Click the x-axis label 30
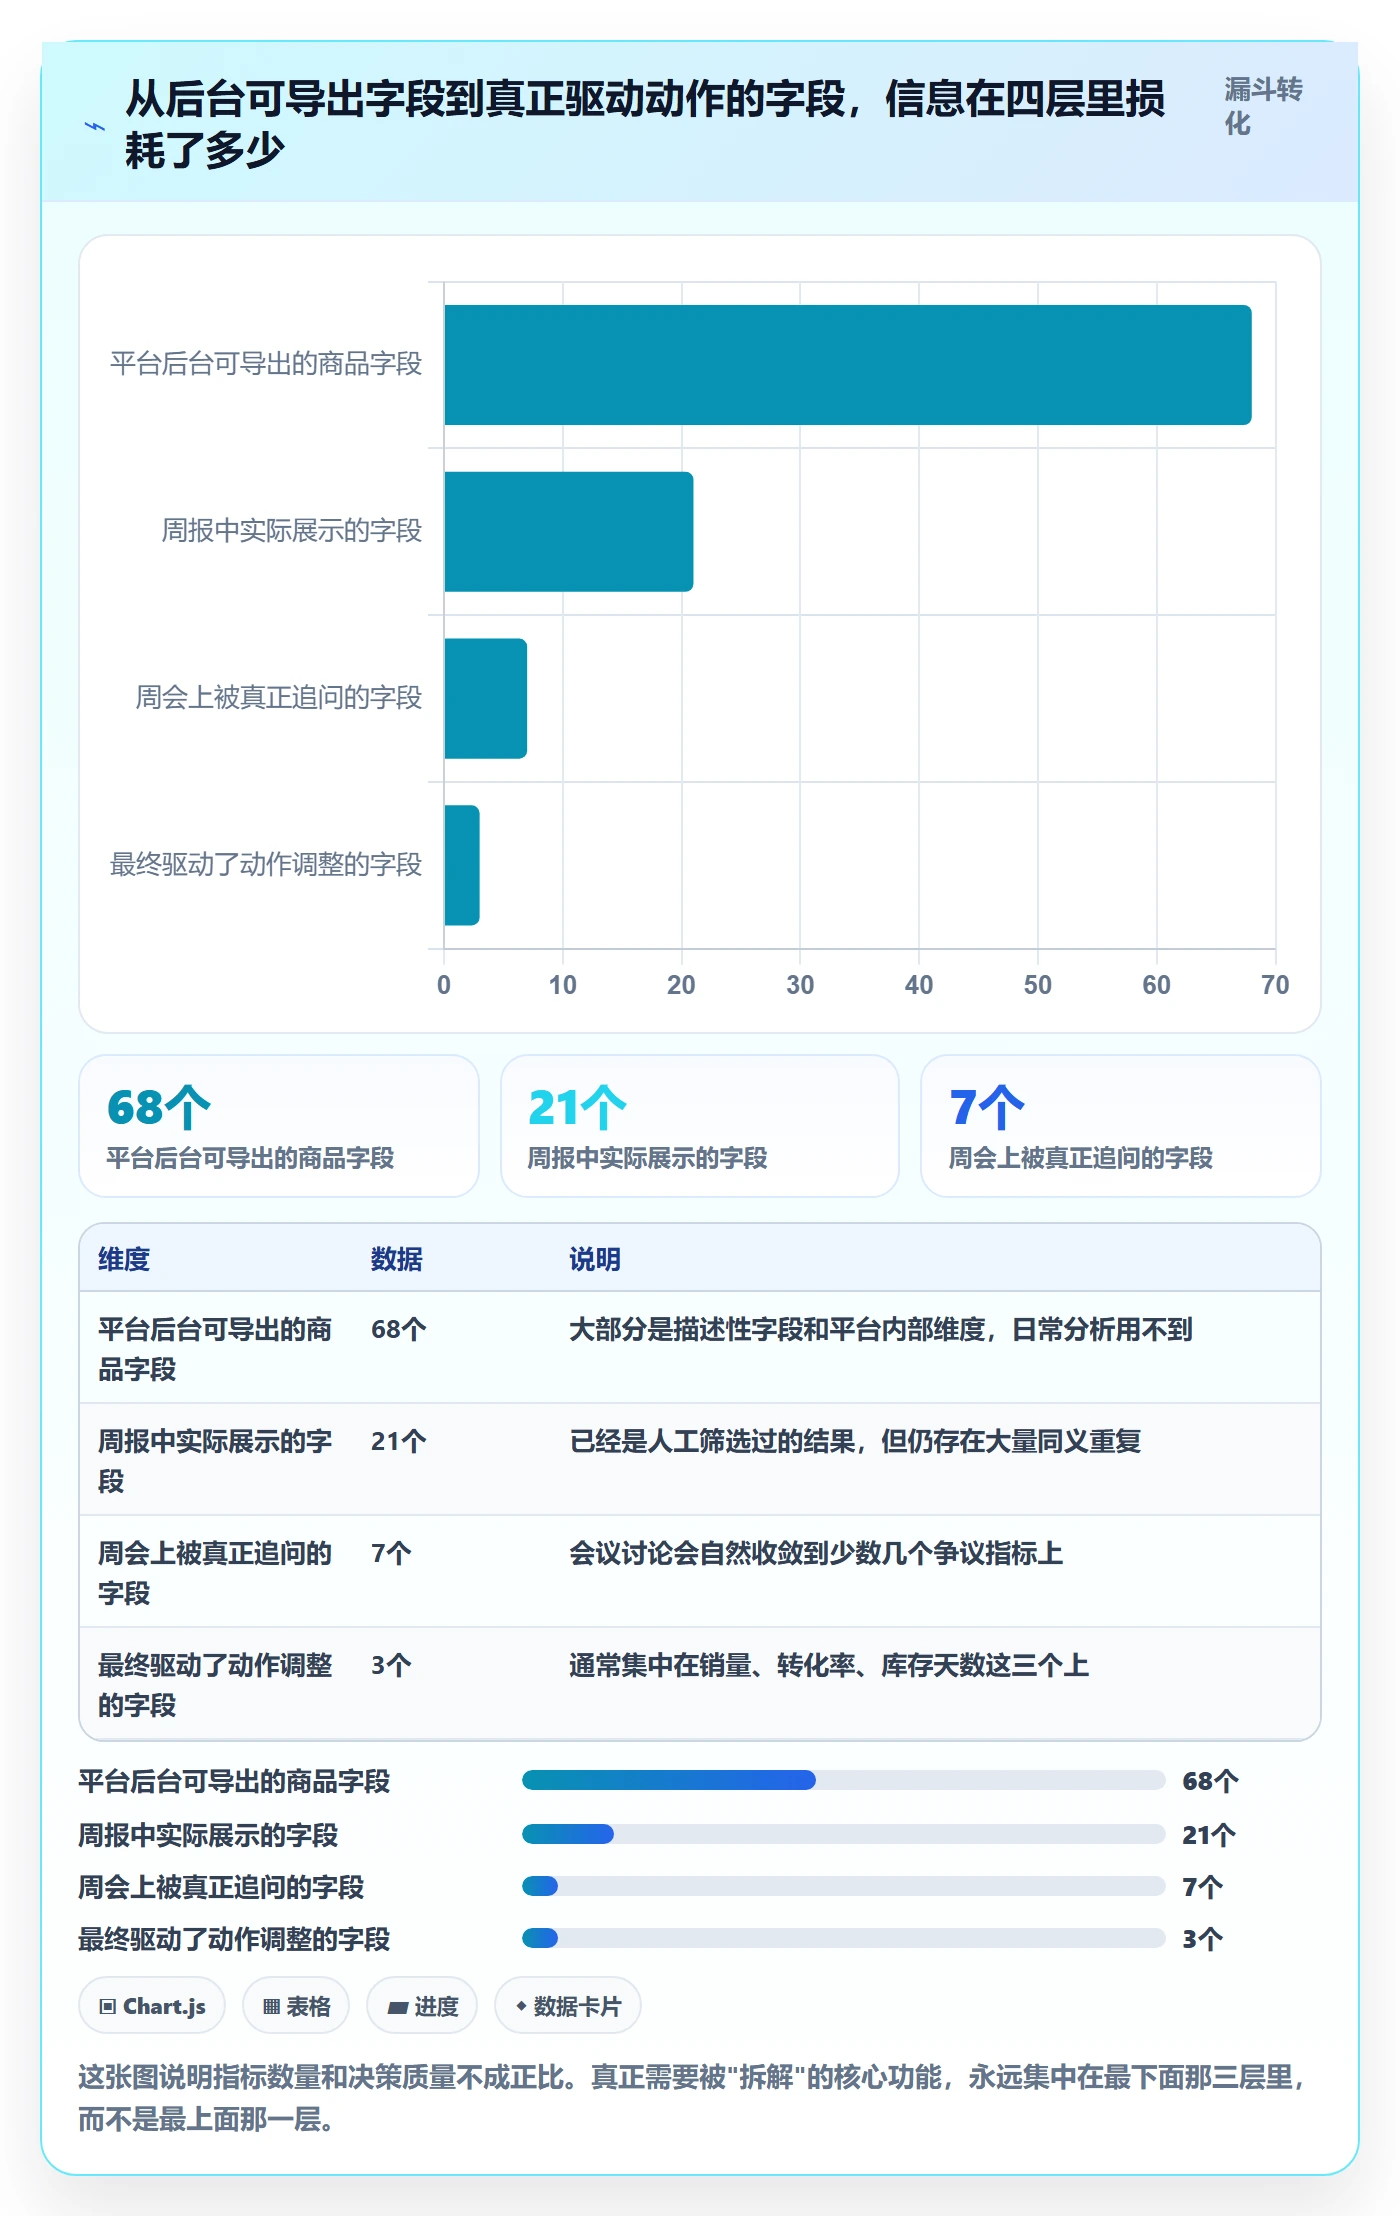The image size is (1400, 2216). 800,985
